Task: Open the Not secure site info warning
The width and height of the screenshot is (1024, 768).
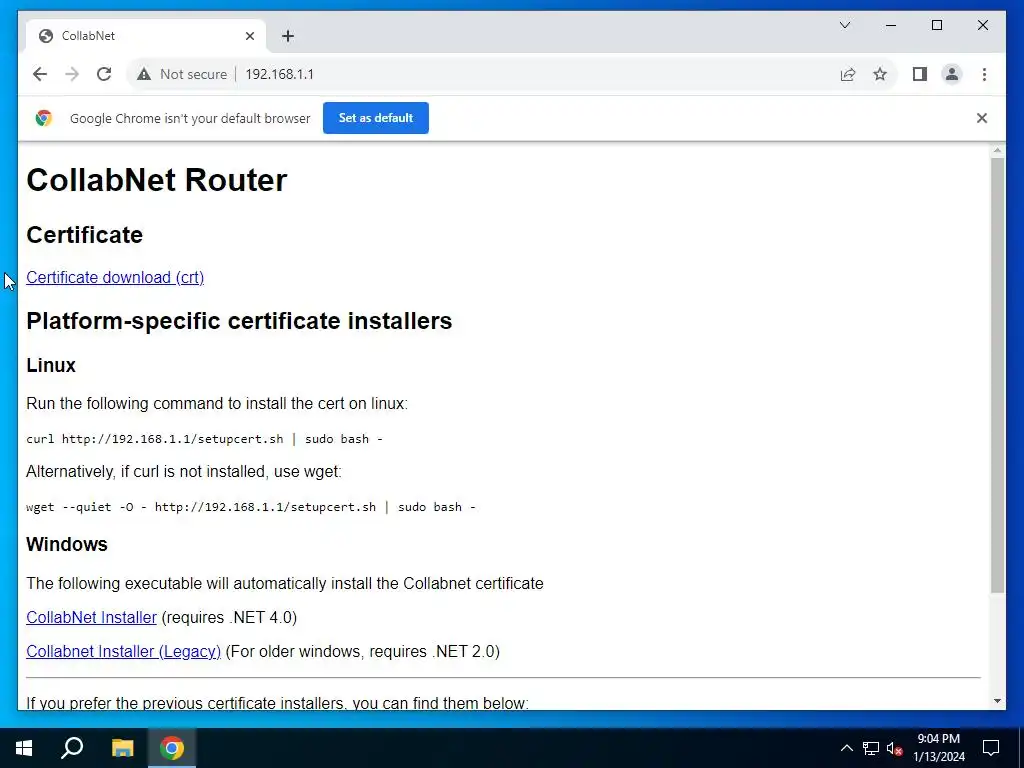Action: click(x=182, y=74)
